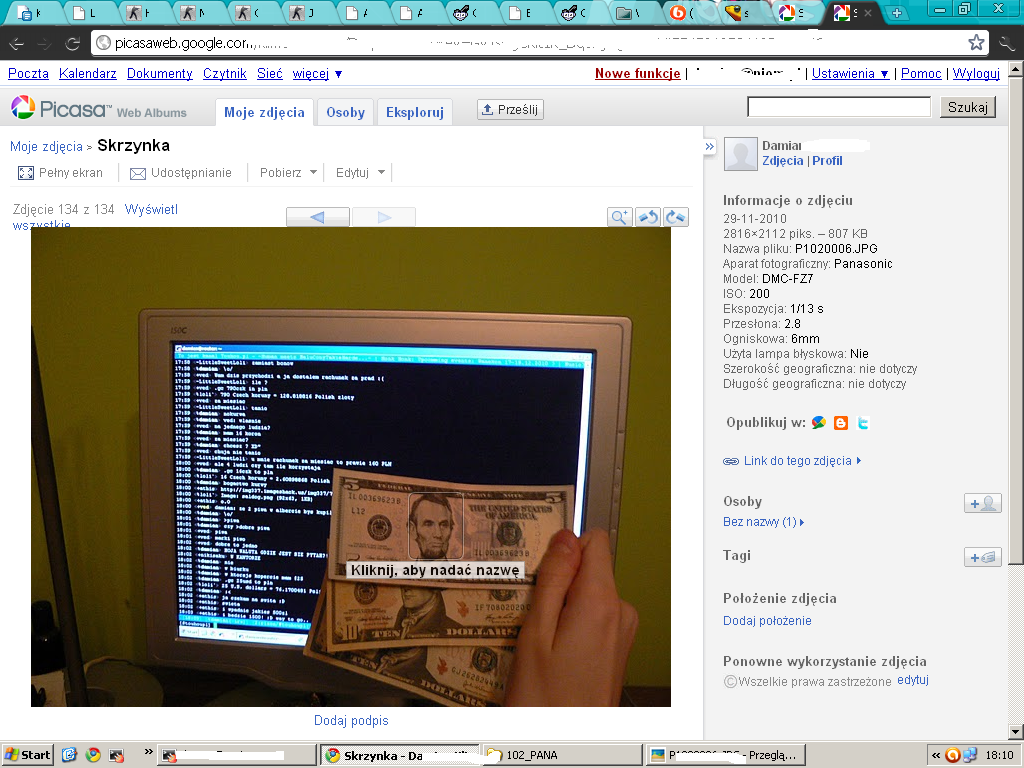Viewport: 1024px width, 768px height.
Task: Click Dodaj podpis below the photo
Action: [x=351, y=720]
